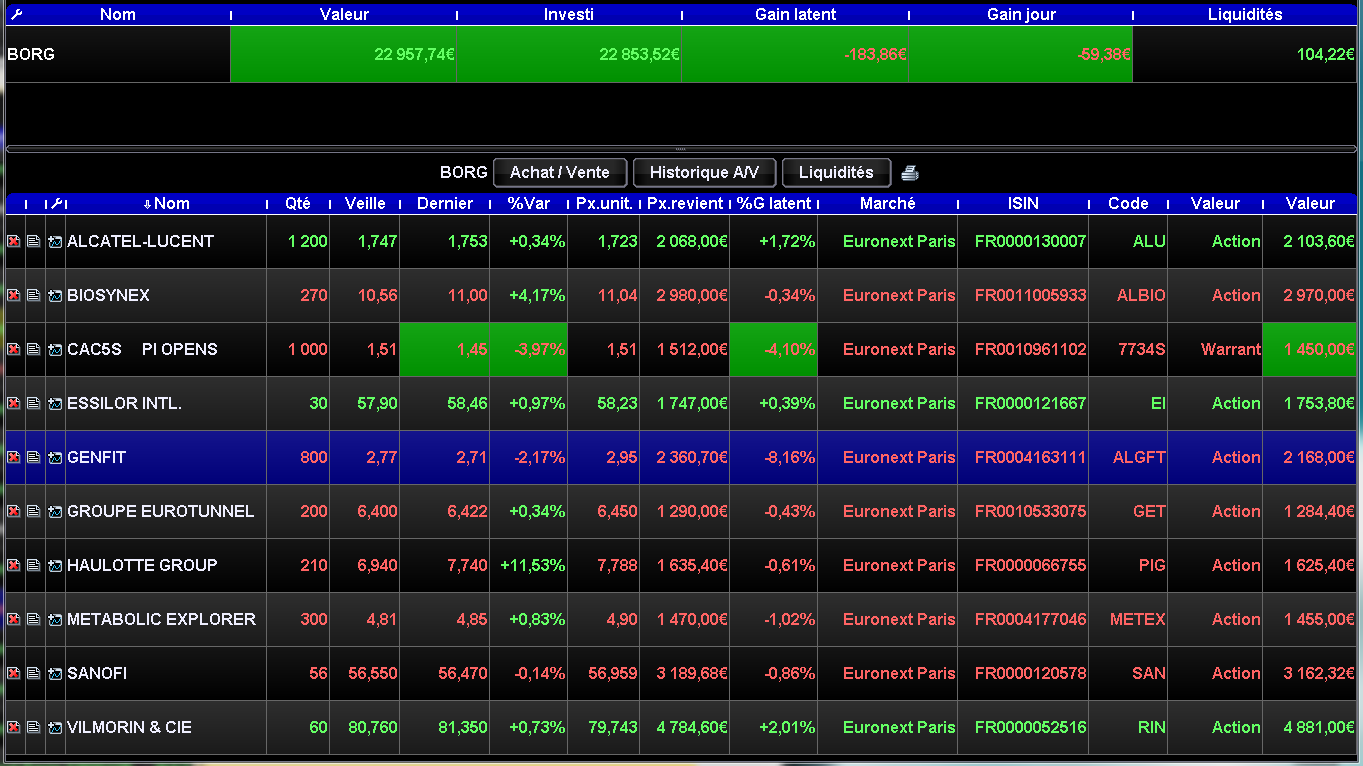Click the document icon in the CAC5S row

[34, 349]
